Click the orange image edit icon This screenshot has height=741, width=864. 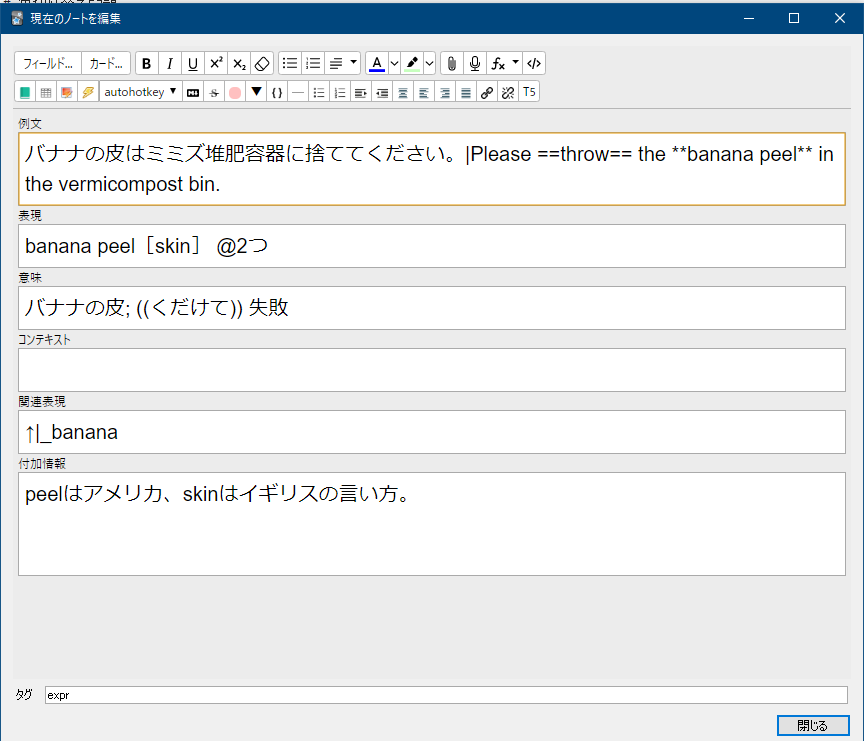(67, 92)
